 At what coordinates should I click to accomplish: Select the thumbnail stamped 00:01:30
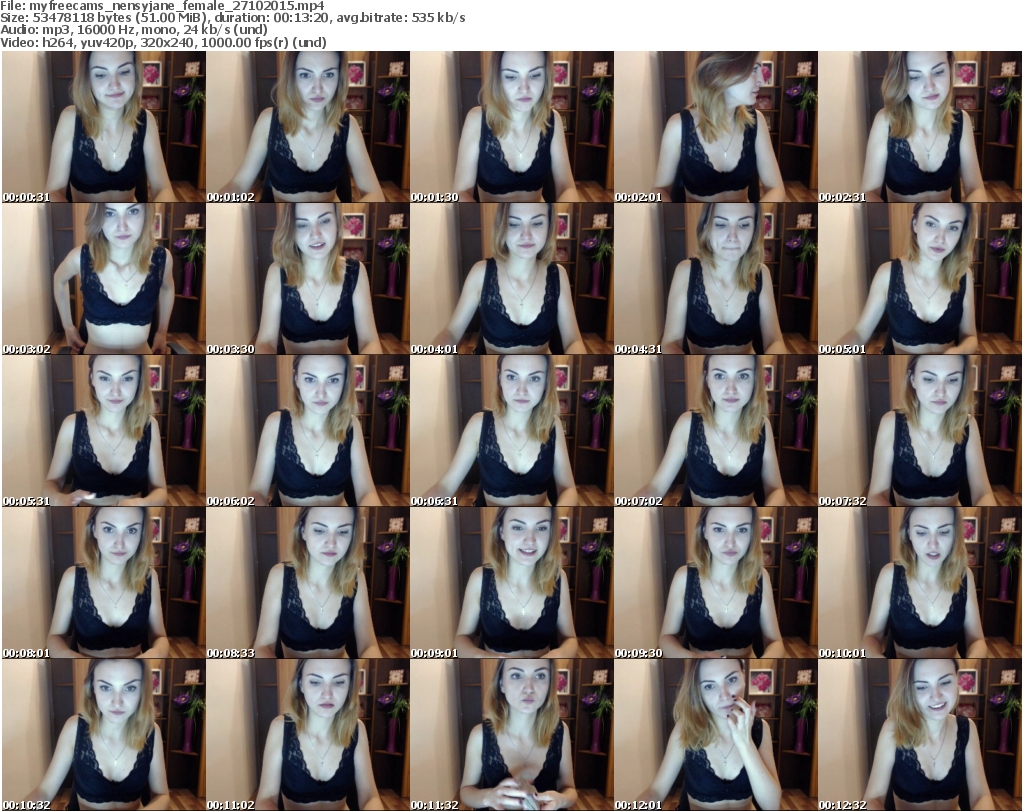coord(511,127)
